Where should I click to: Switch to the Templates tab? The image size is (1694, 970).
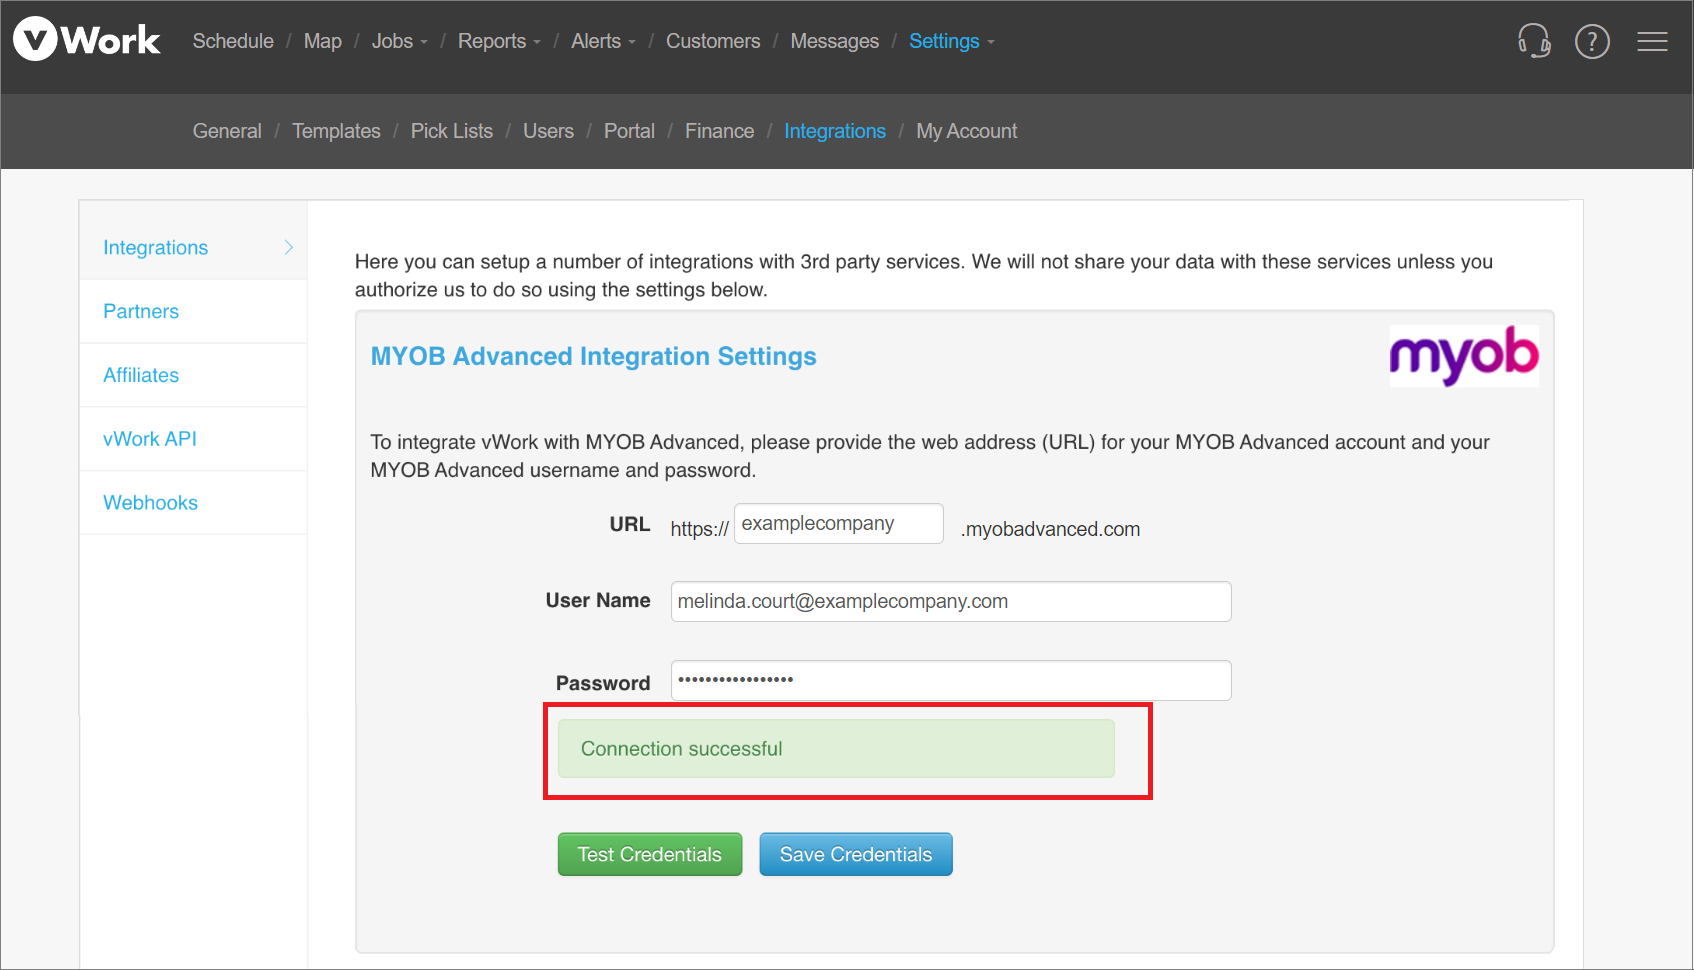[336, 131]
